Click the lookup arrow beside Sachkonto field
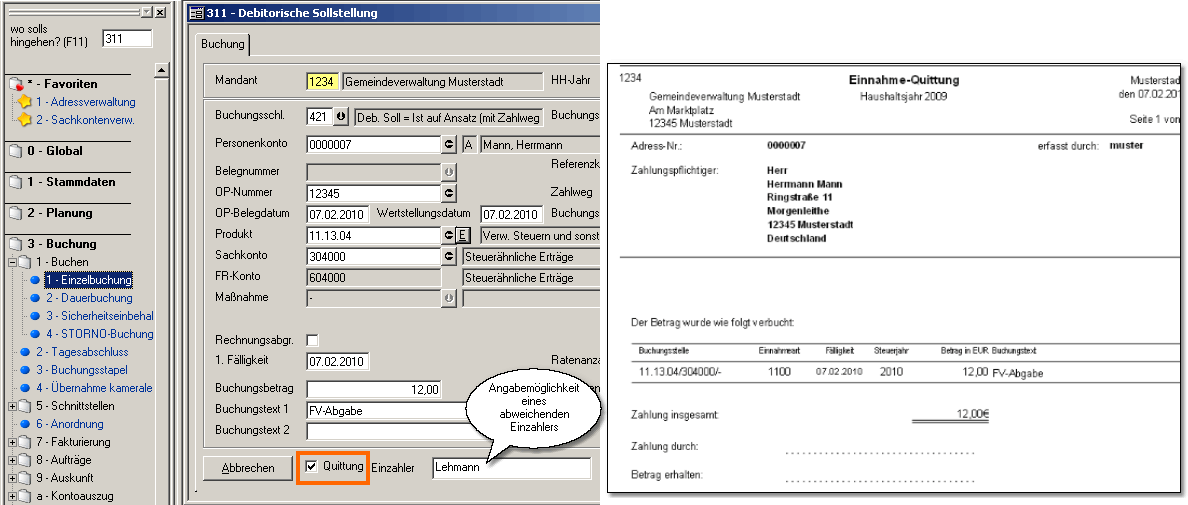 click(x=449, y=256)
